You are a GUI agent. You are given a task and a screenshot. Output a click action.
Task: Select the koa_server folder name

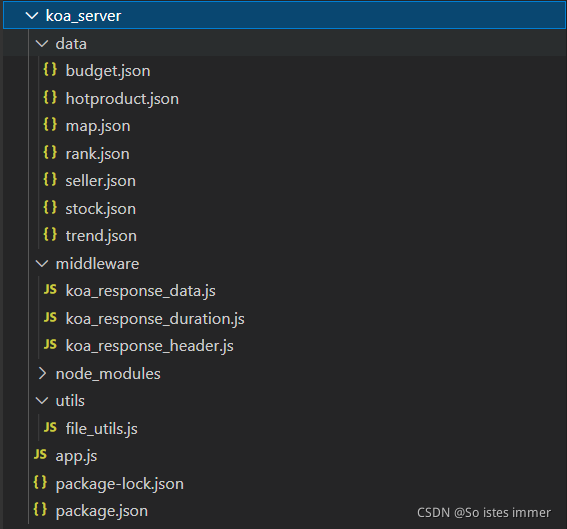pyautogui.click(x=84, y=16)
